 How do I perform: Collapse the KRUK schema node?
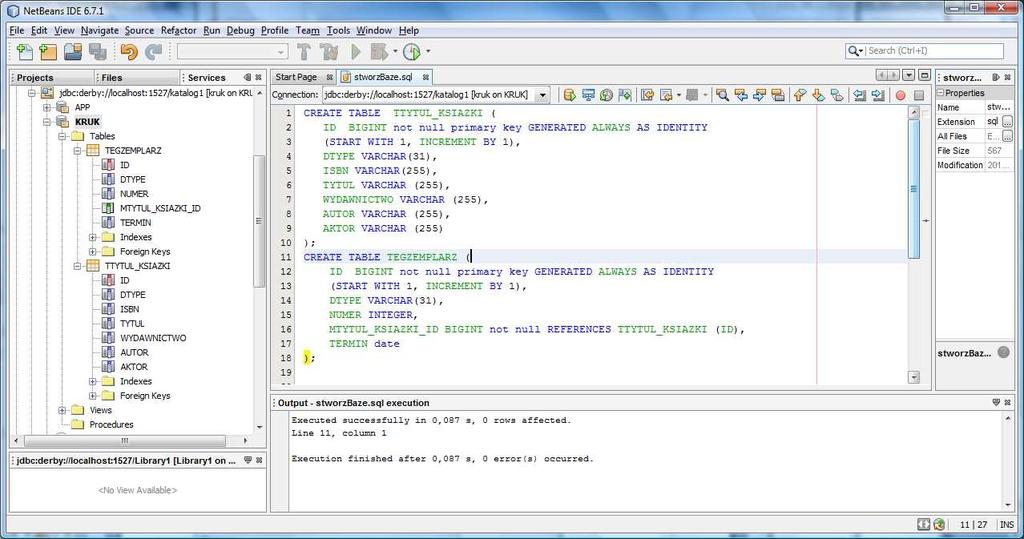click(47, 122)
